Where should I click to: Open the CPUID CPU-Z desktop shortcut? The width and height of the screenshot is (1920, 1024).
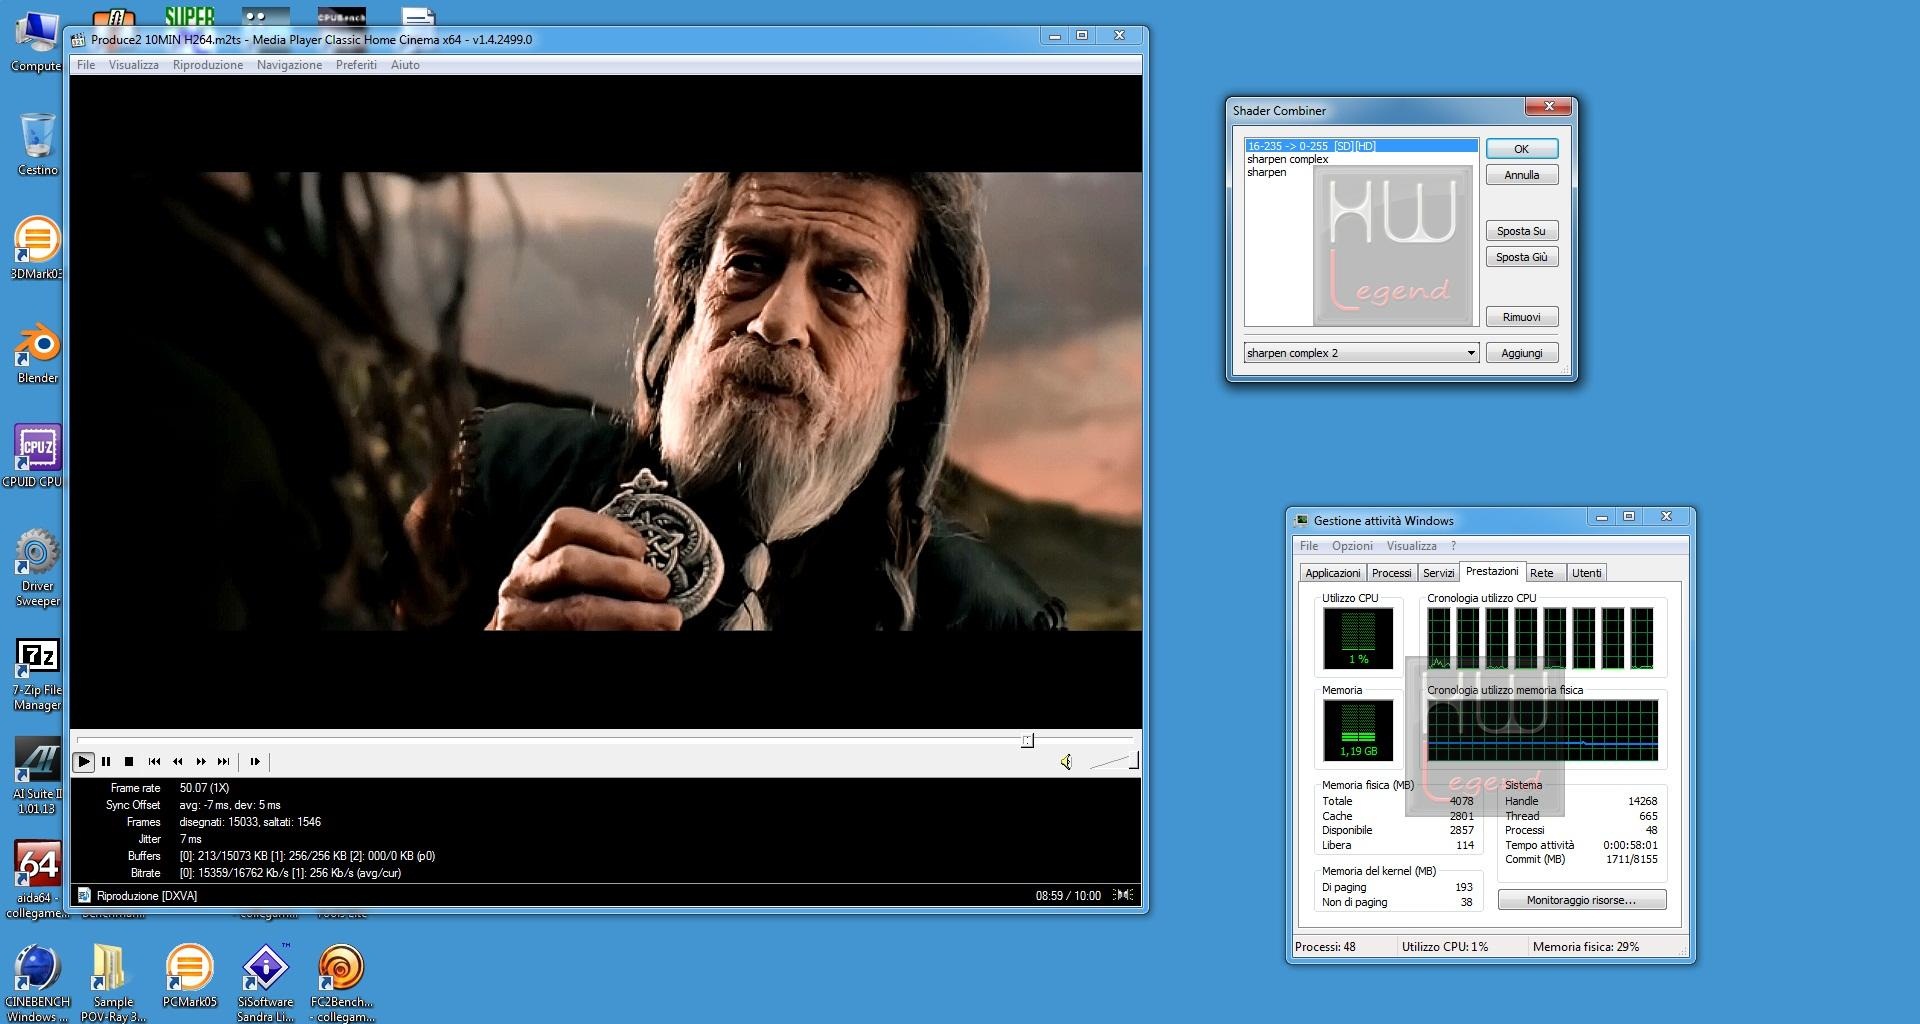[38, 456]
